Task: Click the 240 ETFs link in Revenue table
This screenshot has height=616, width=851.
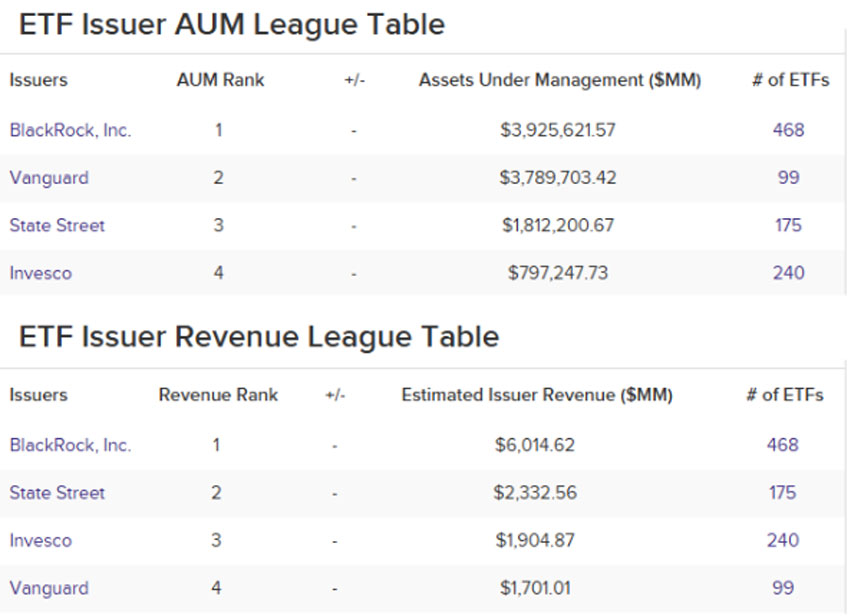Action: pyautogui.click(x=782, y=541)
